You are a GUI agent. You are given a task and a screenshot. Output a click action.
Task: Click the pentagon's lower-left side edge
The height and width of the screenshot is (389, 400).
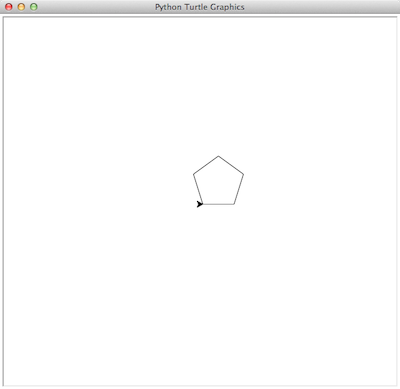coord(198,189)
